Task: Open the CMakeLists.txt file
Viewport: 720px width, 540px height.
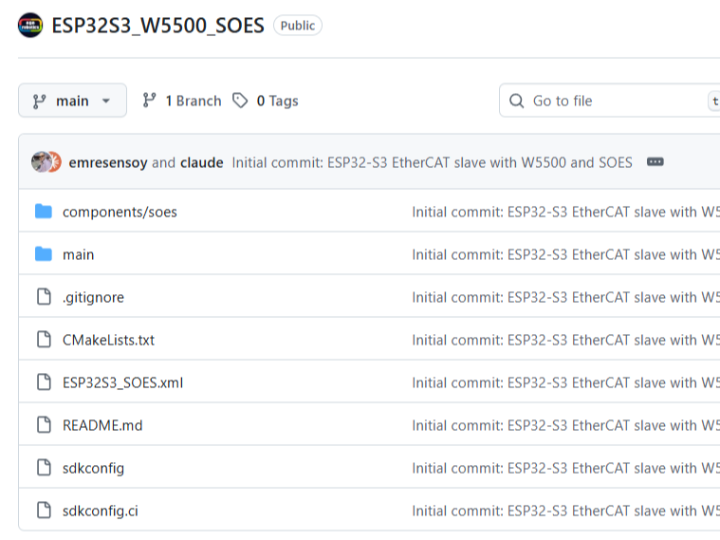Action: point(108,340)
